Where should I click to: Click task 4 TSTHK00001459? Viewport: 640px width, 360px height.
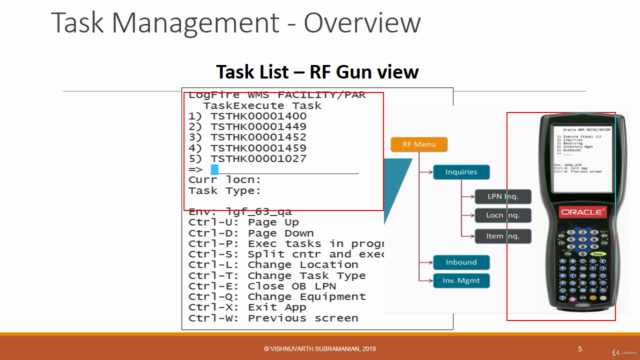pos(247,148)
